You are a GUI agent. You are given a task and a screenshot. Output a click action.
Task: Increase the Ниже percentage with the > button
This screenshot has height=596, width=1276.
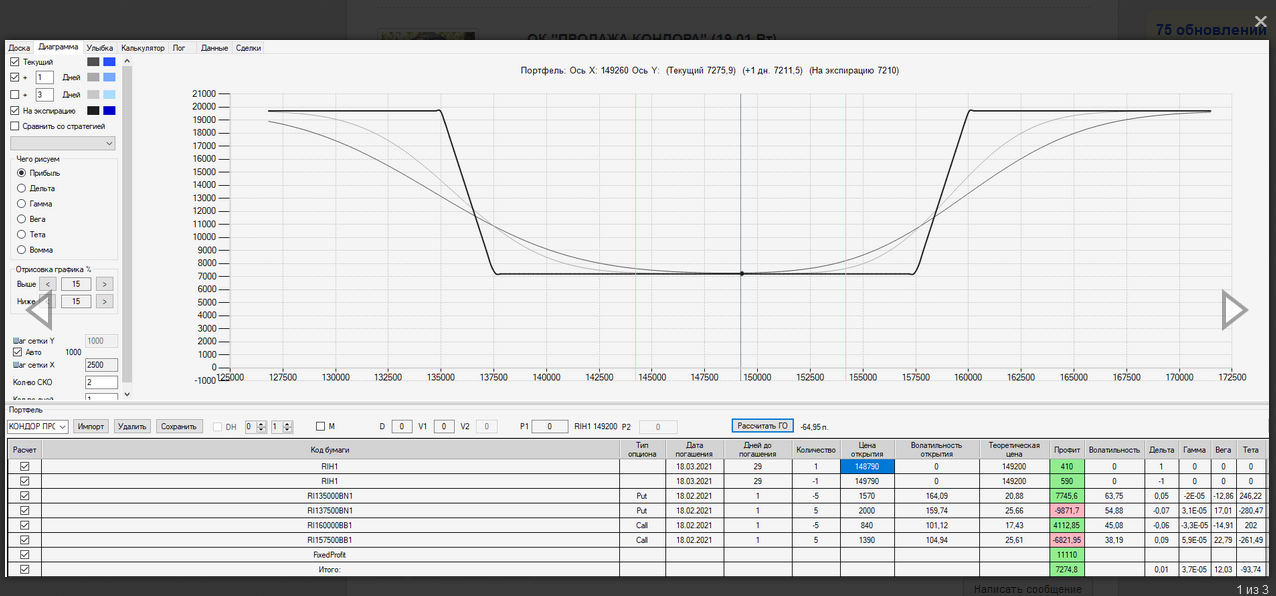[x=104, y=301]
